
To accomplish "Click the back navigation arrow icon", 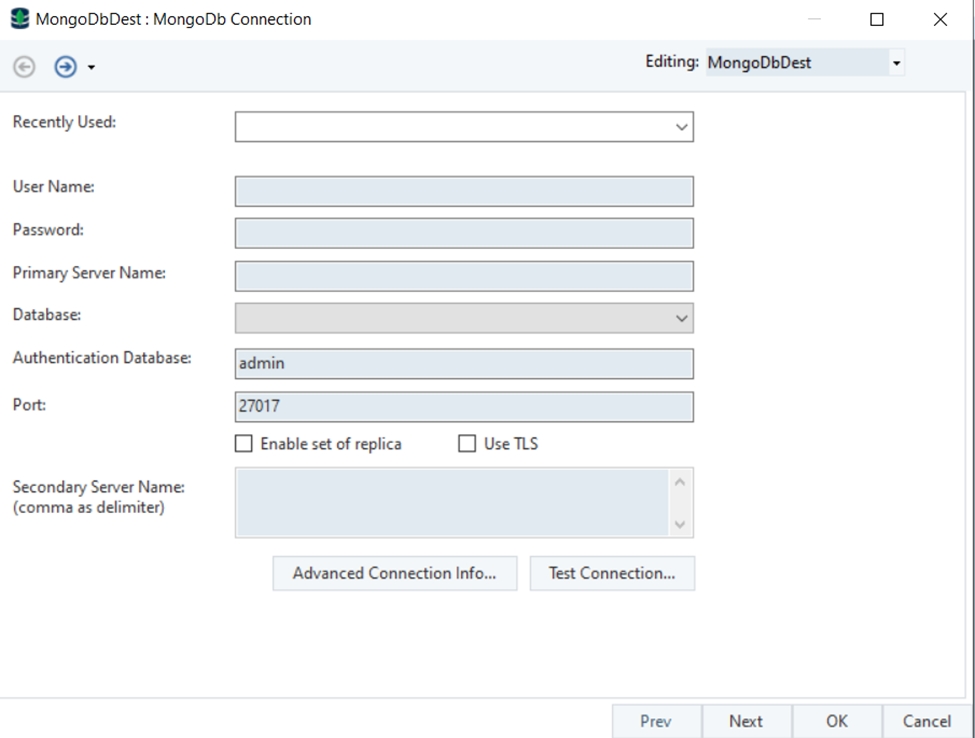I will tap(24, 67).
